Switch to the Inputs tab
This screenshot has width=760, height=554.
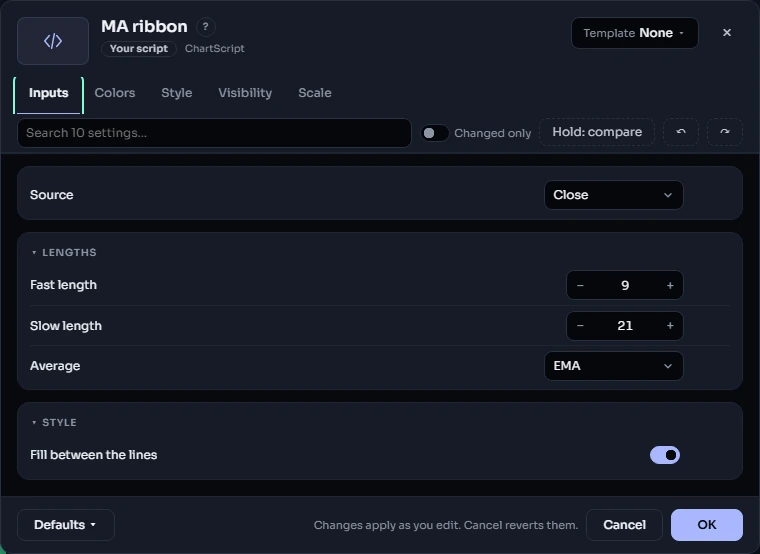pyautogui.click(x=48, y=93)
